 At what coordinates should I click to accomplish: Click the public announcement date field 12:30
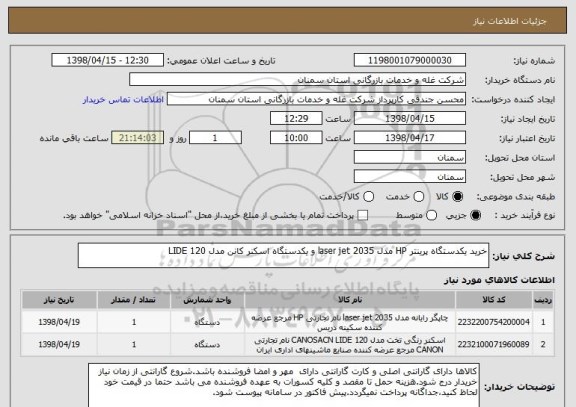pyautogui.click(x=108, y=60)
